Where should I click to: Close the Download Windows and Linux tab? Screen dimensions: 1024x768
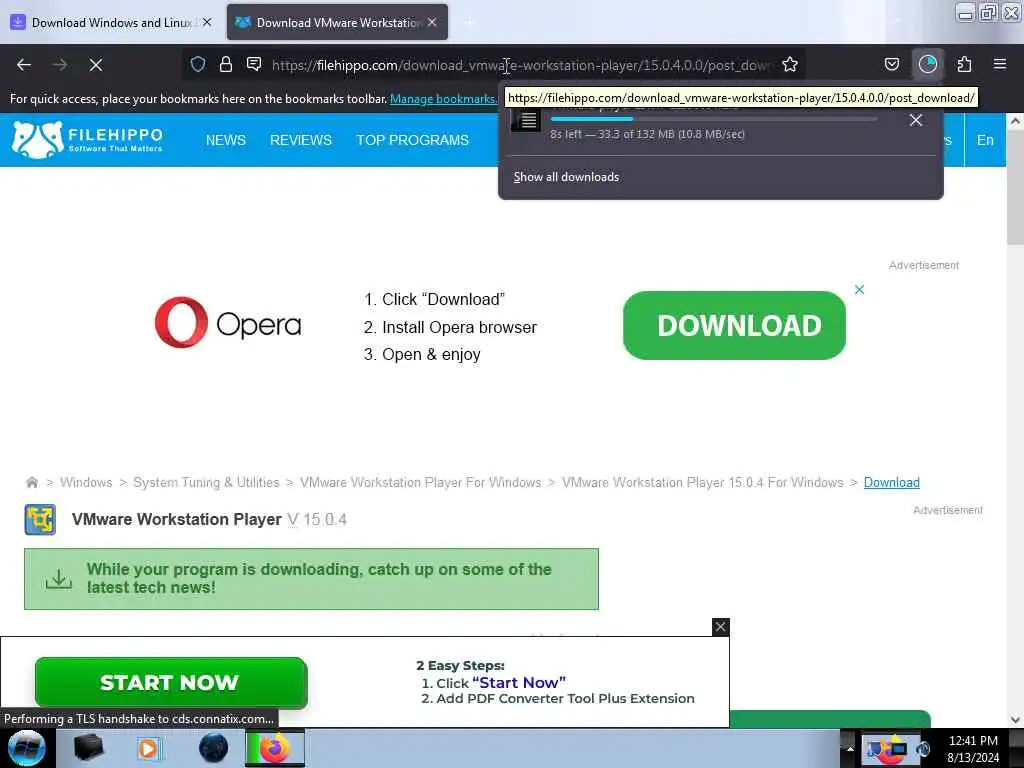click(207, 22)
